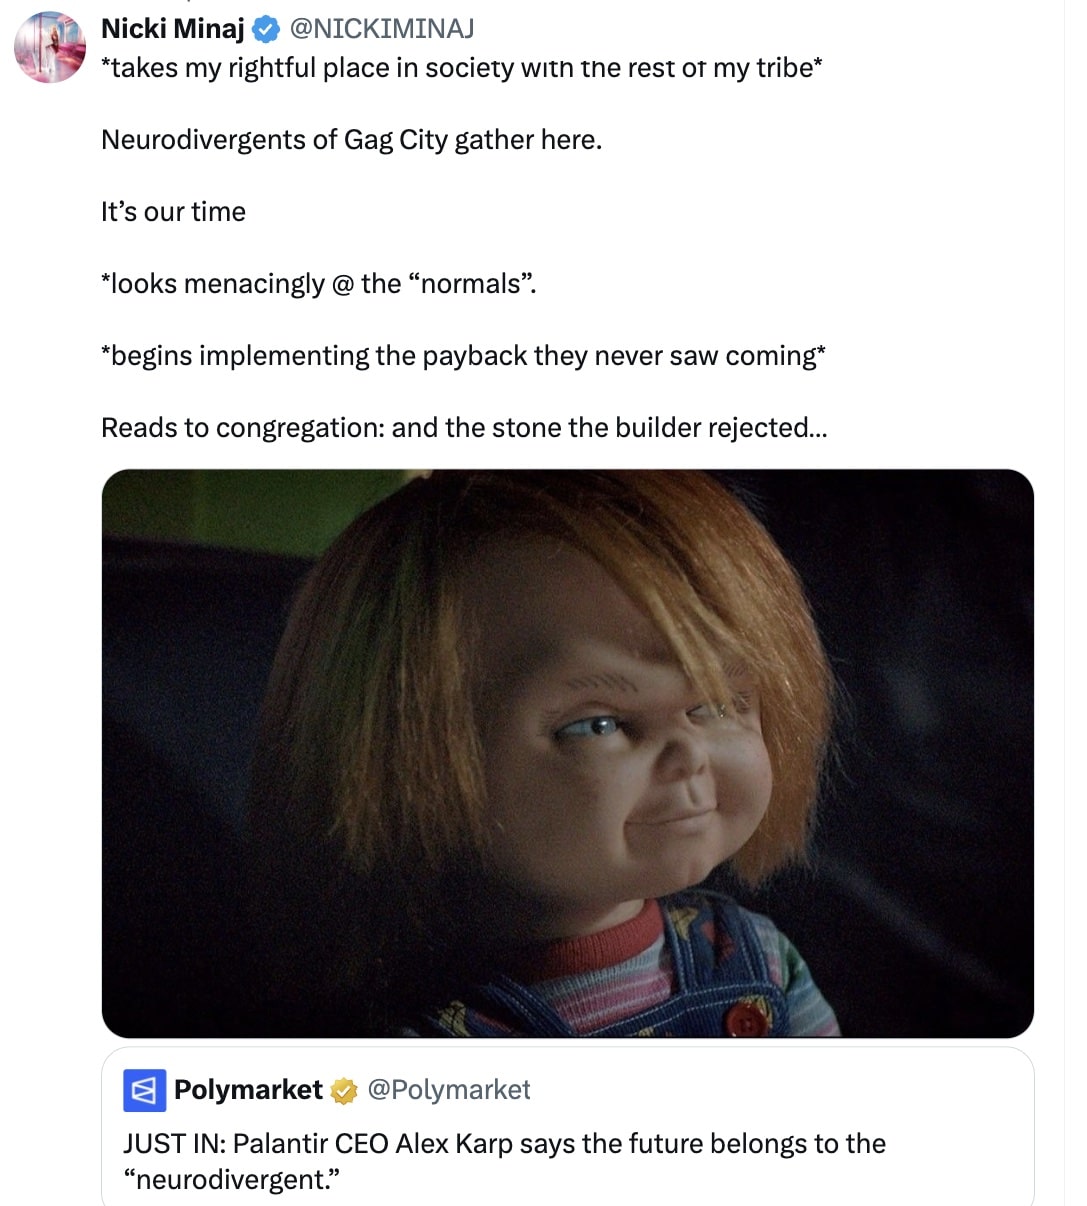Image resolution: width=1087 pixels, height=1206 pixels.
Task: Visit the @NICKIMINAJ handle
Action: (x=382, y=29)
